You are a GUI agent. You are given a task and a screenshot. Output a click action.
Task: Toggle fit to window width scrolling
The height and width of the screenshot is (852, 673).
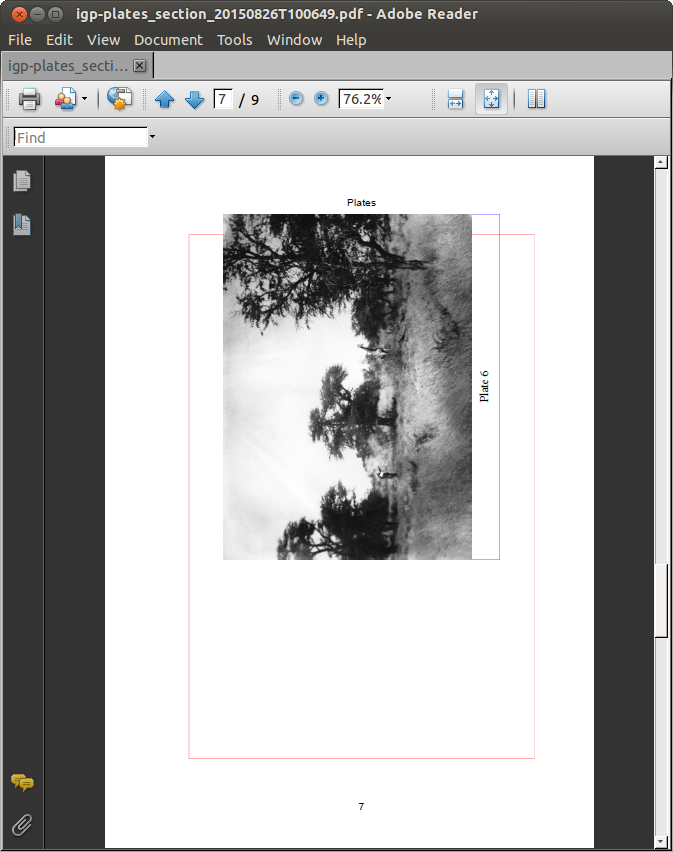click(456, 99)
